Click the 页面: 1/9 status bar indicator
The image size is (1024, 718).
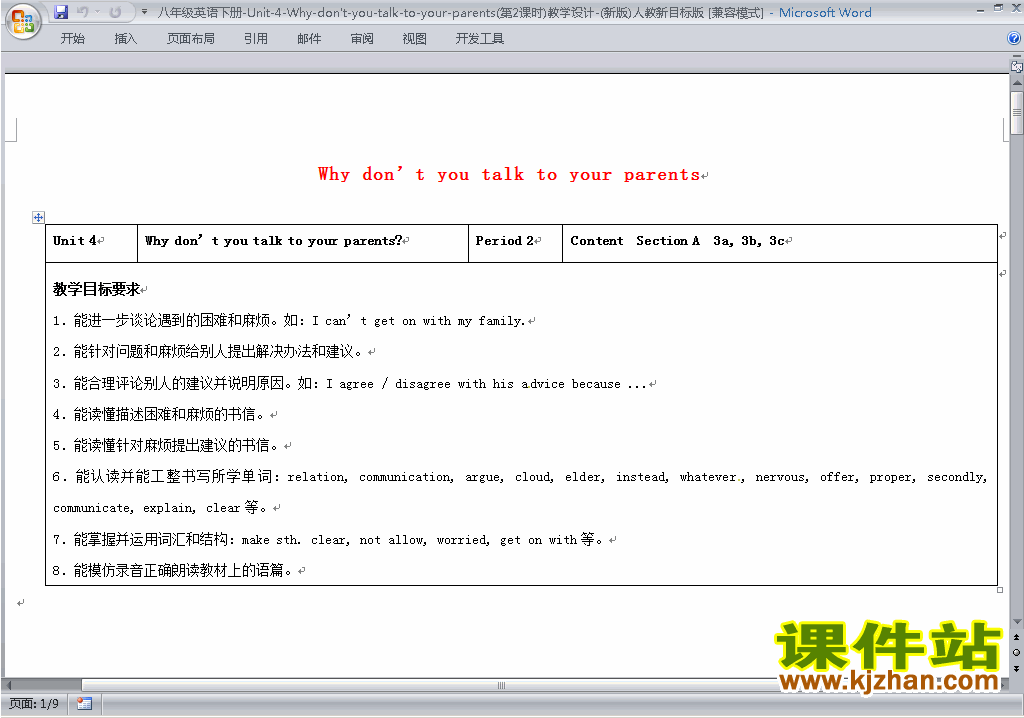34,704
